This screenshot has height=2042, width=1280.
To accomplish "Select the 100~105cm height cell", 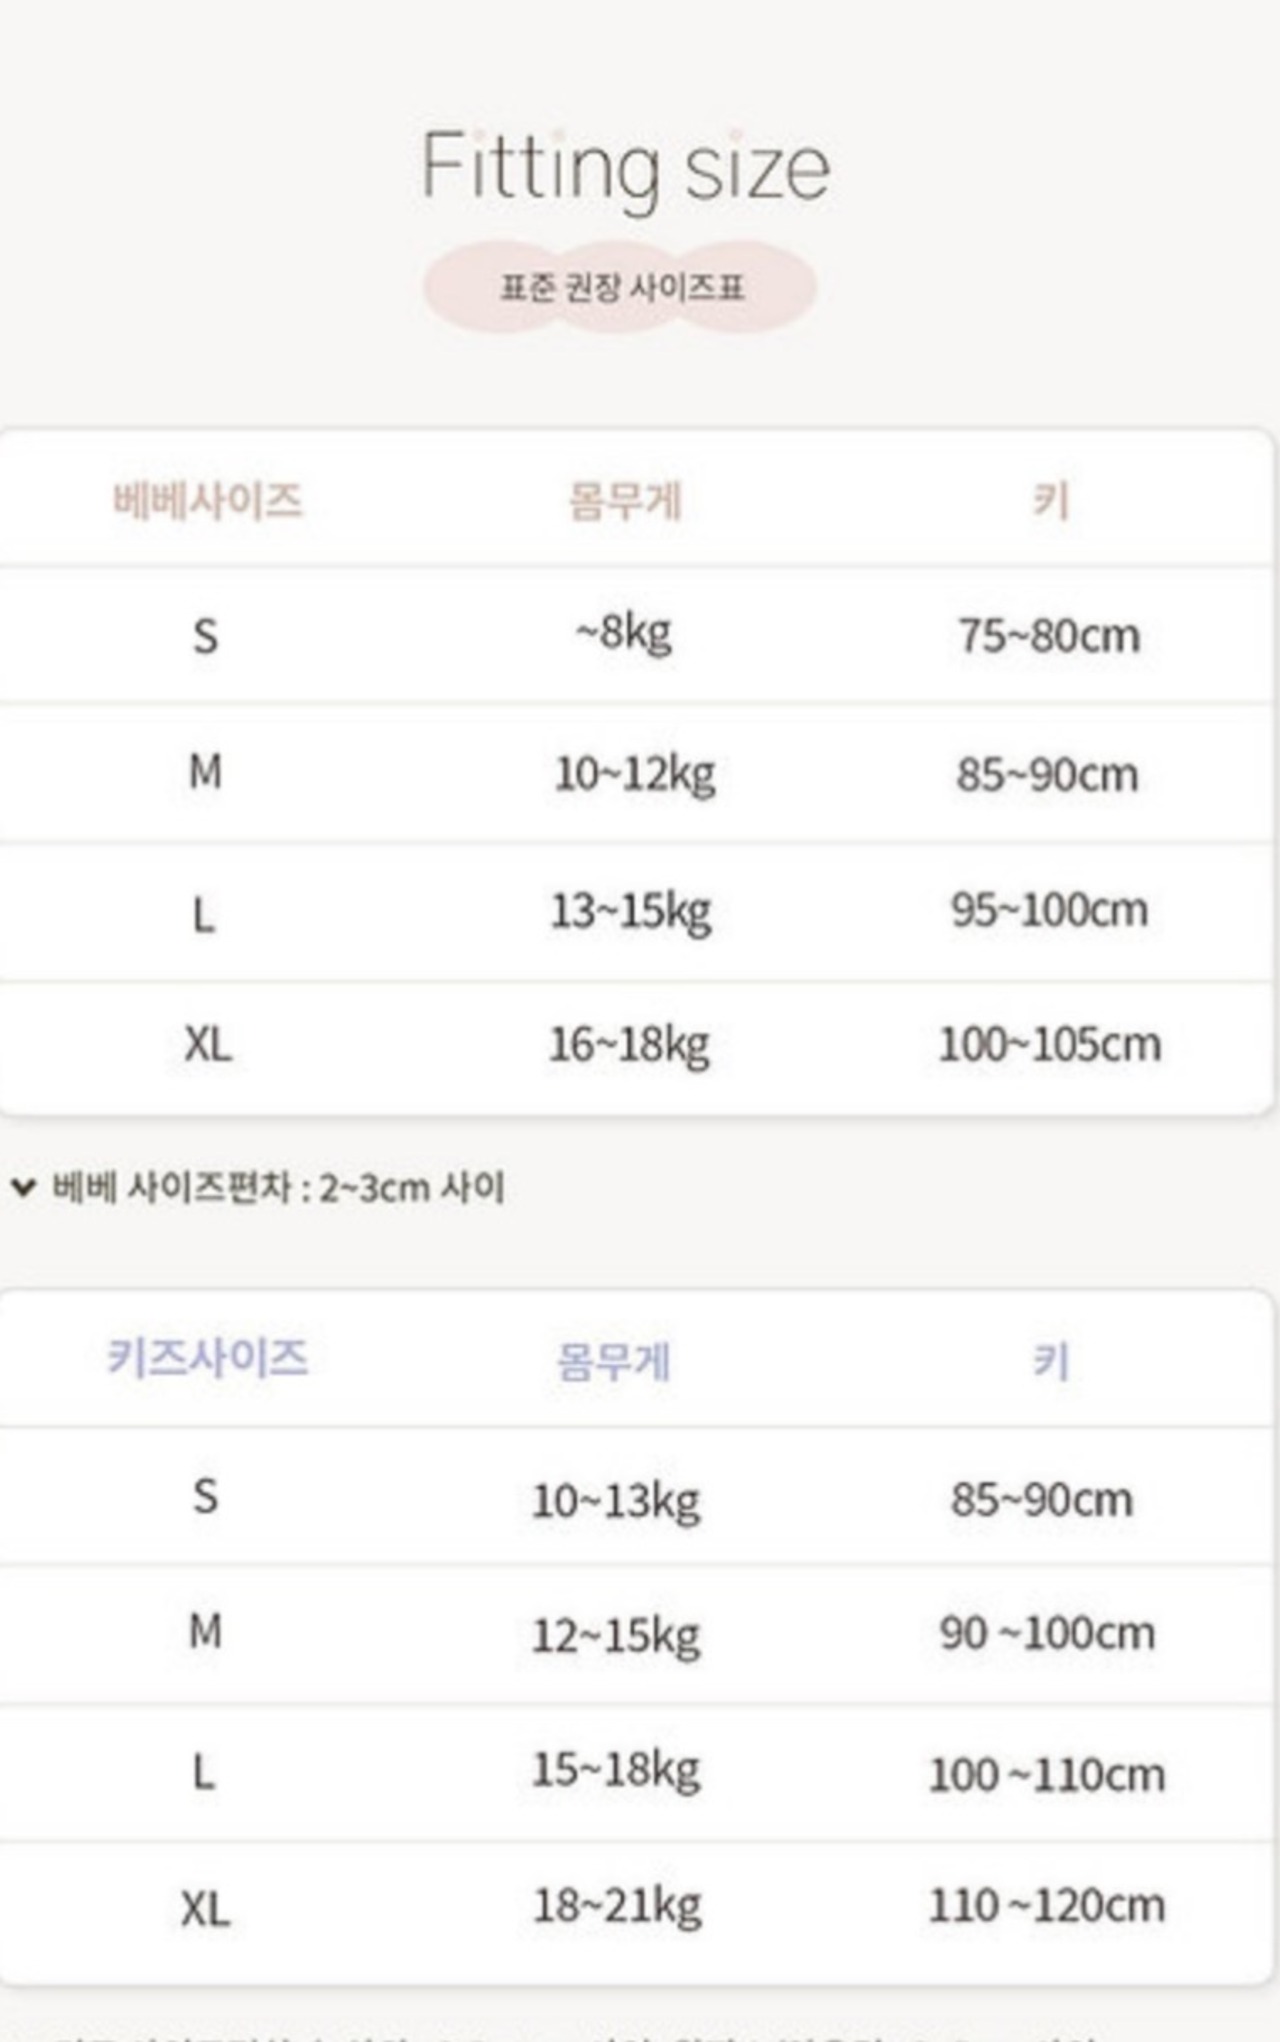I will tap(1049, 1045).
